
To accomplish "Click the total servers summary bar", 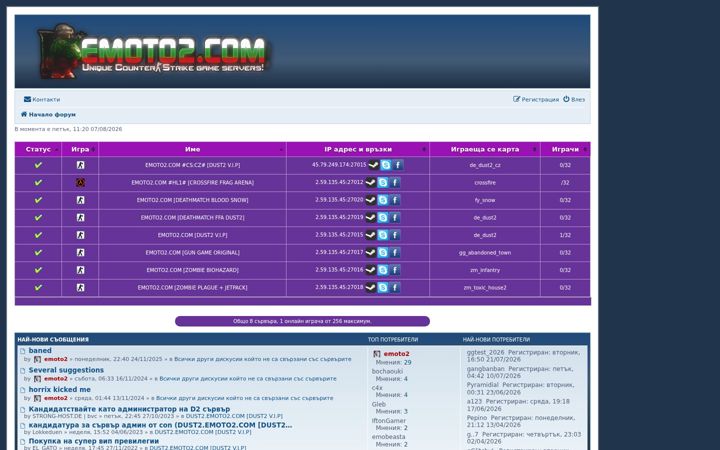I will (302, 321).
